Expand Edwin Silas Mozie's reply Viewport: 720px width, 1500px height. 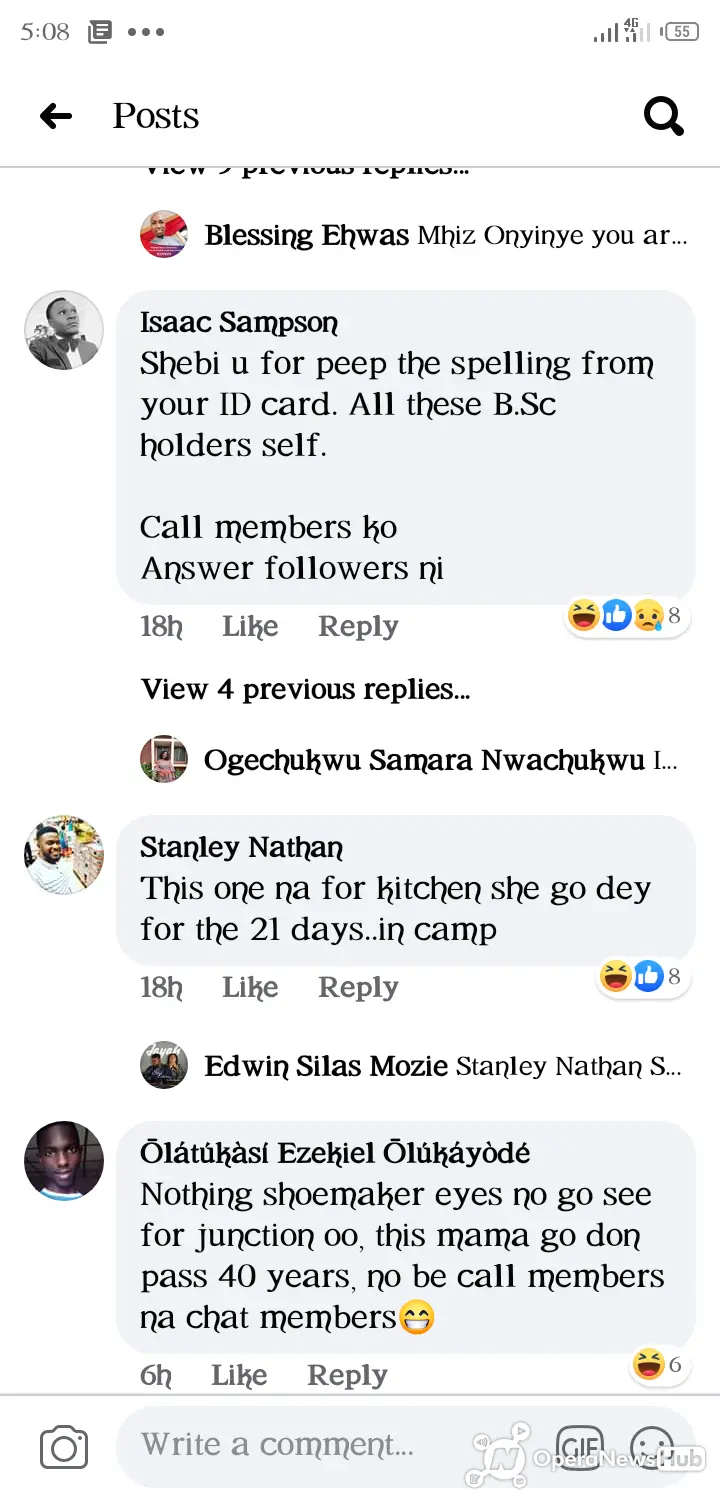(412, 1066)
